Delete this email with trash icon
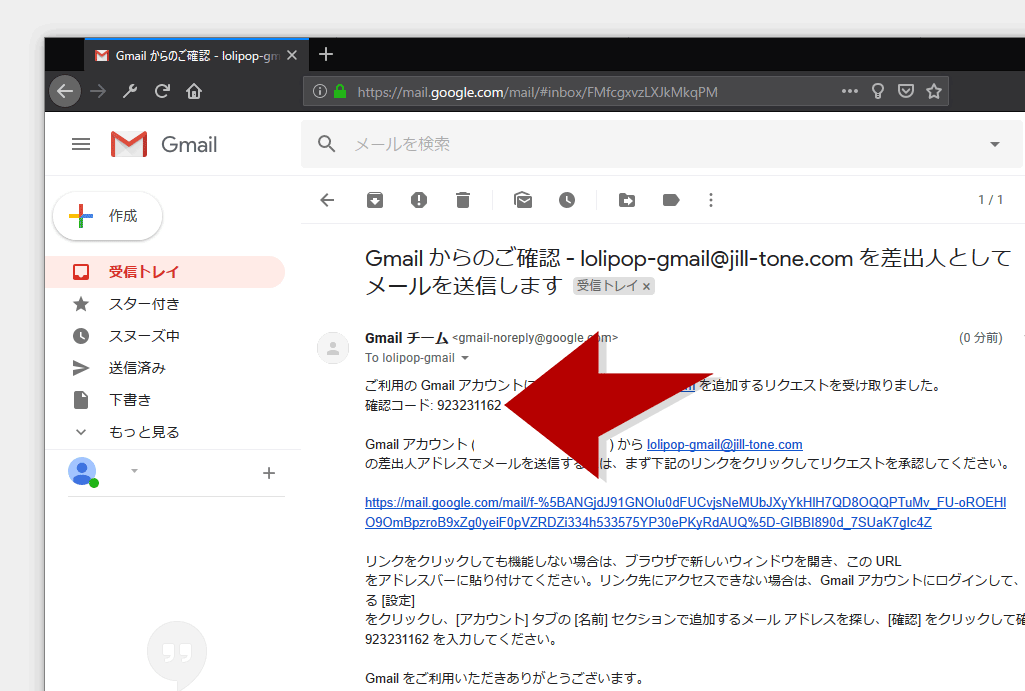This screenshot has height=691, width=1025. [463, 200]
